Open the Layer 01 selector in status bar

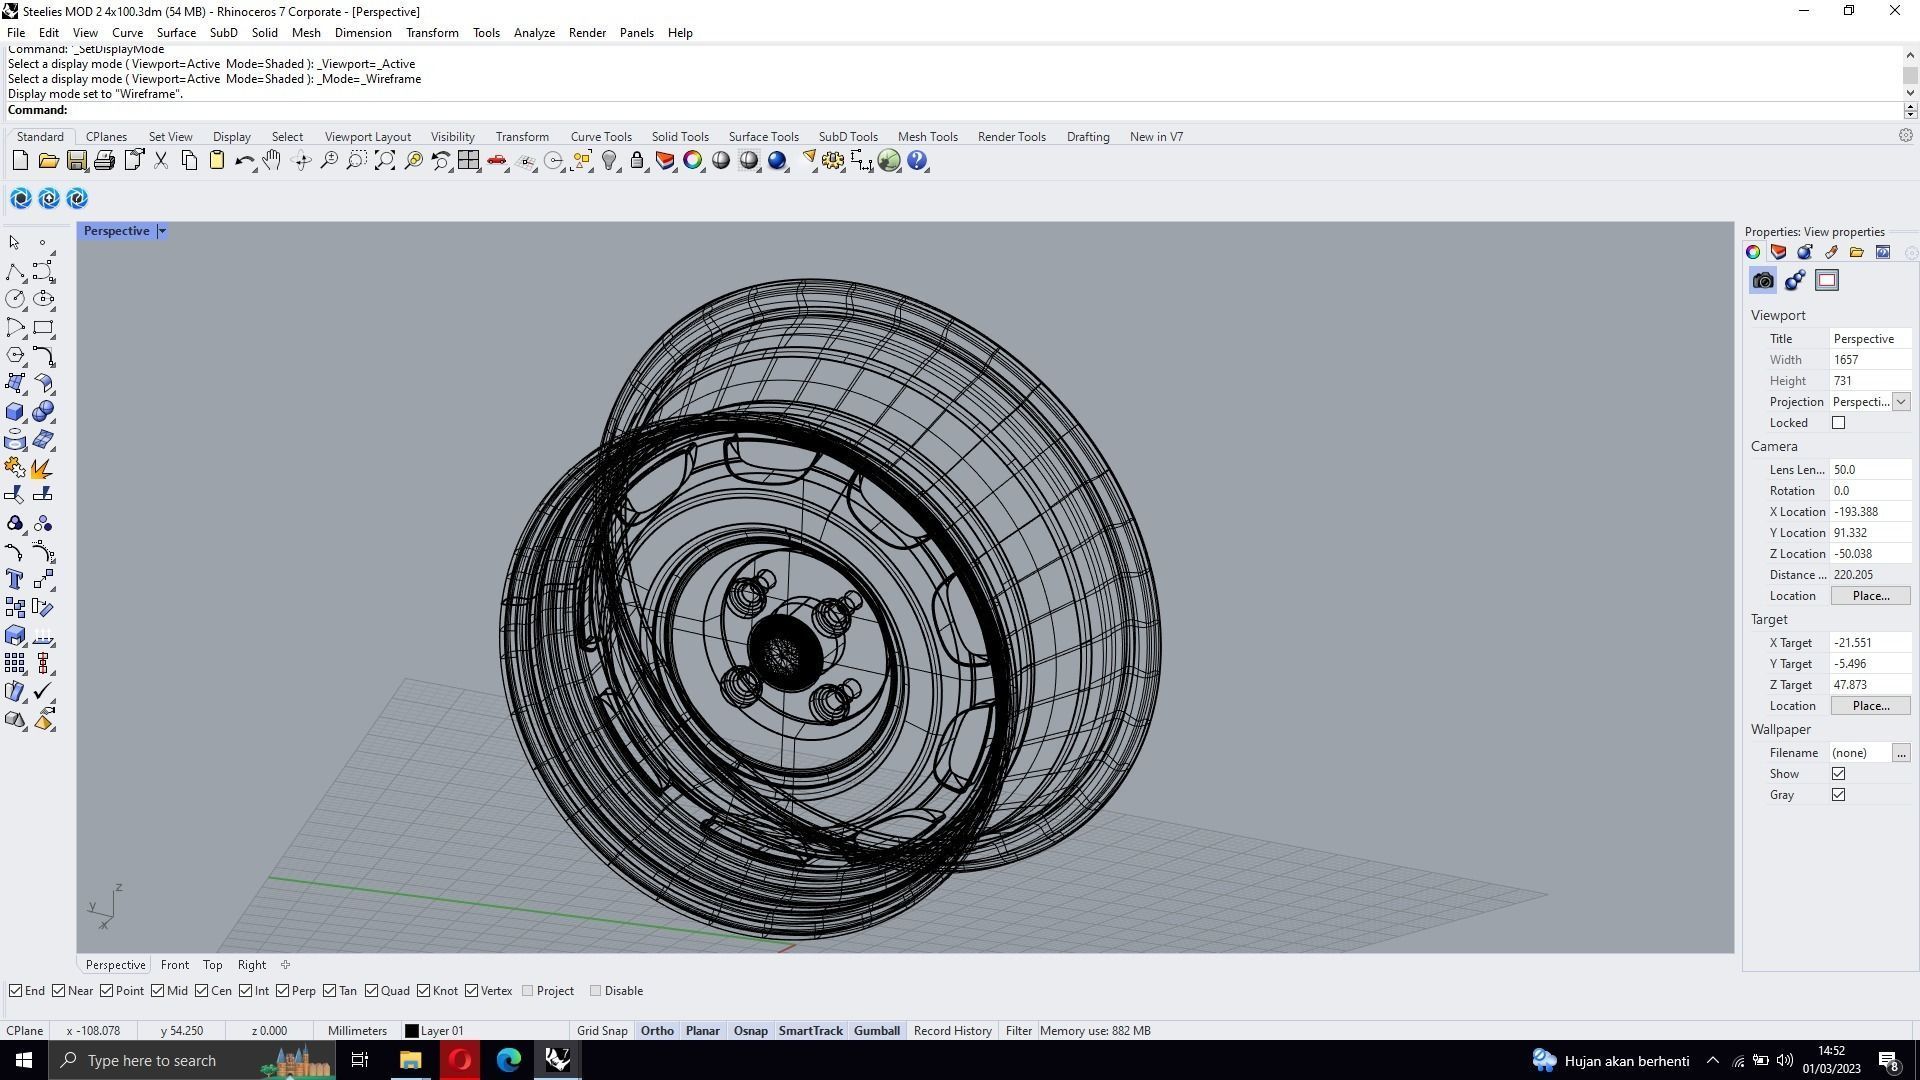point(442,1031)
